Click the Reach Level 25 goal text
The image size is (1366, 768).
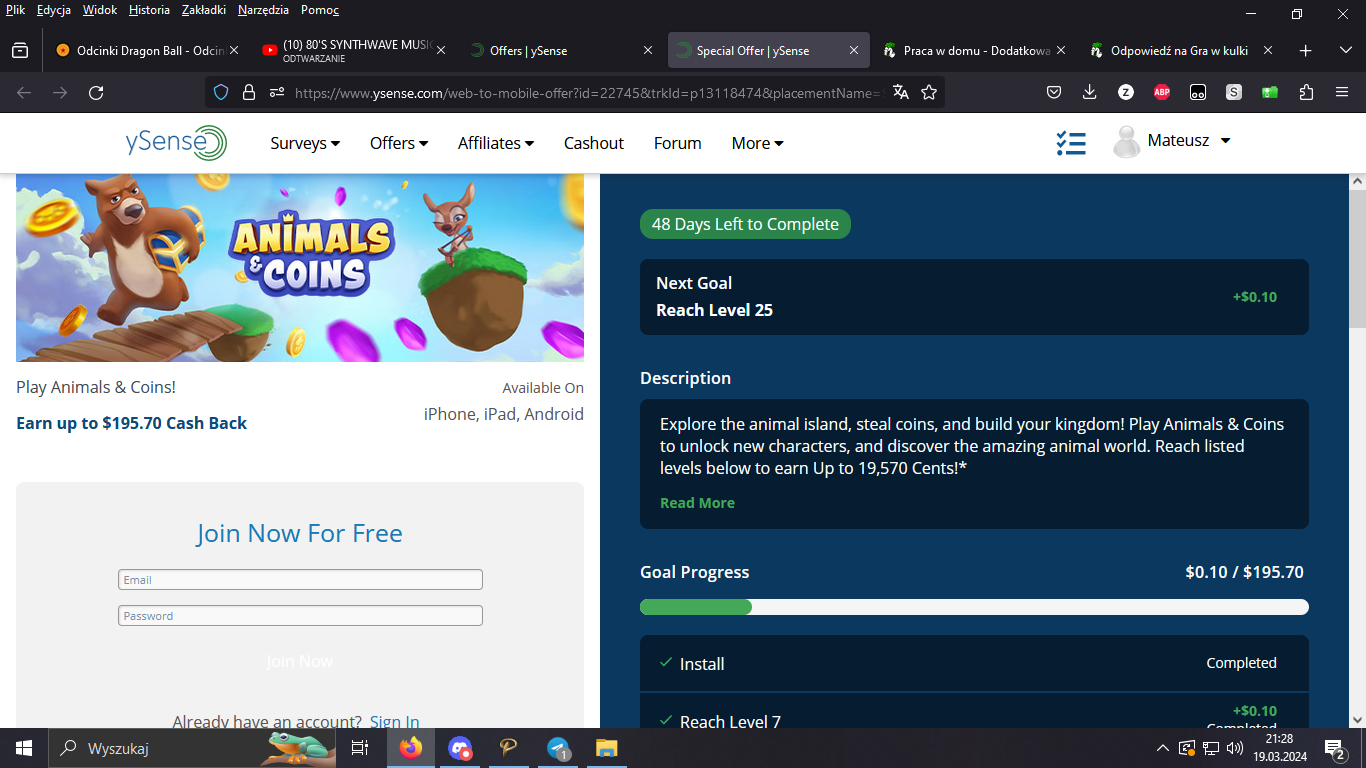pyautogui.click(x=714, y=310)
